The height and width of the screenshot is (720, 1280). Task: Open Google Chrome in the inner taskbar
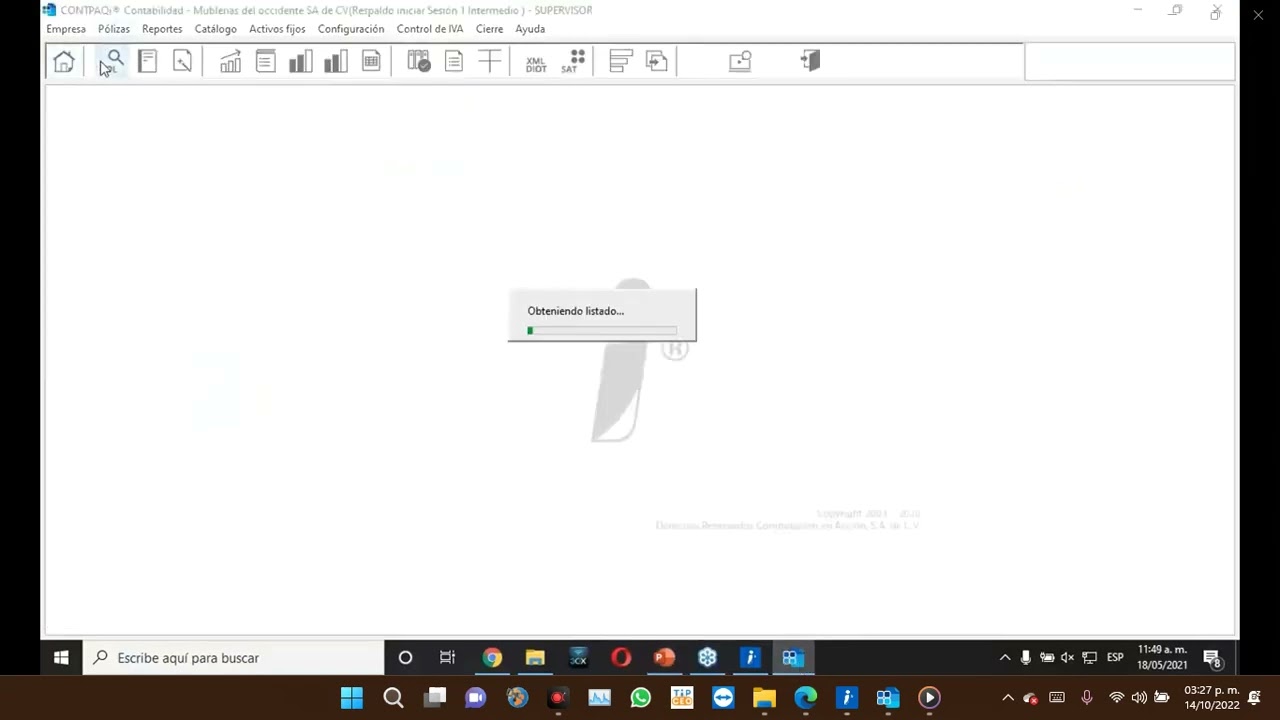(x=492, y=658)
